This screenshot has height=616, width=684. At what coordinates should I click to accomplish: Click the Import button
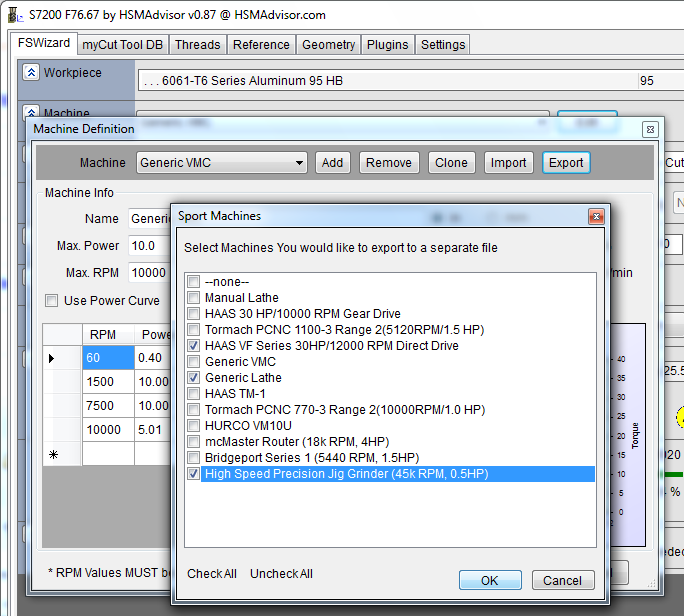point(508,163)
